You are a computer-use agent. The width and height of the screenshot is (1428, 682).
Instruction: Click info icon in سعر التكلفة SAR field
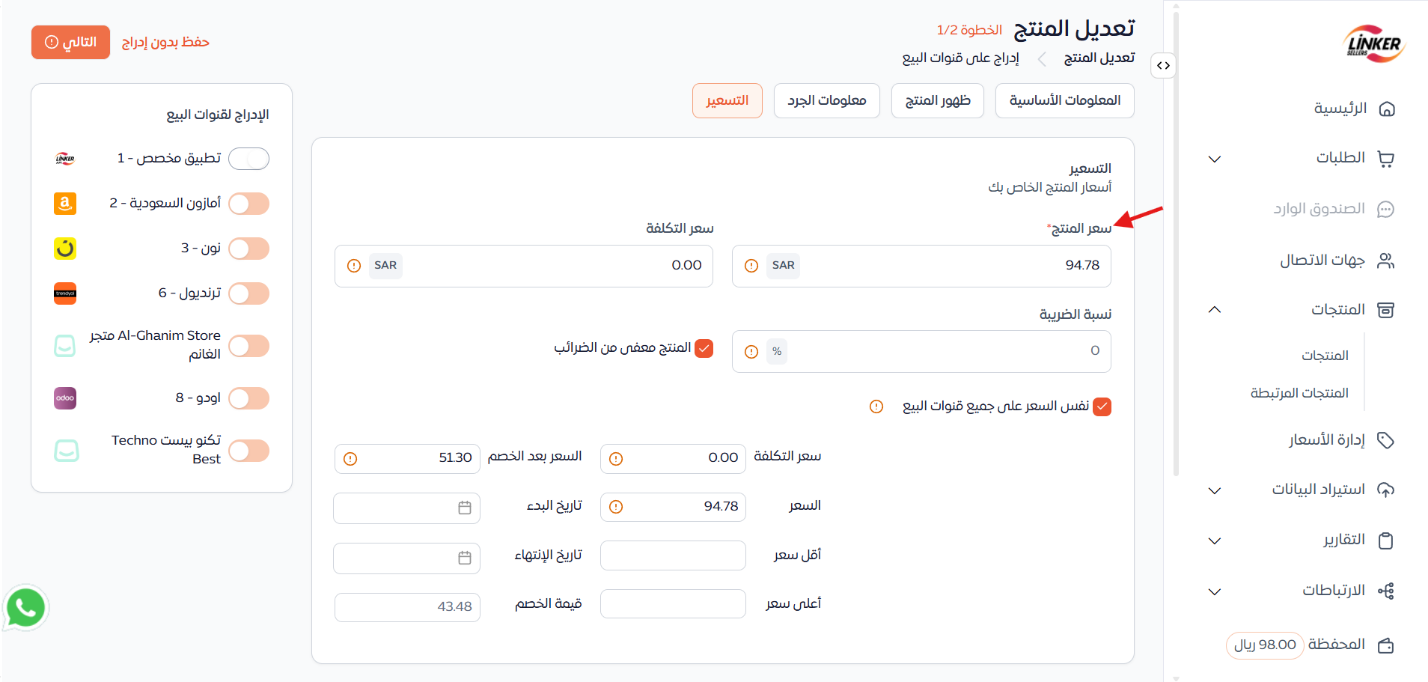[353, 266]
